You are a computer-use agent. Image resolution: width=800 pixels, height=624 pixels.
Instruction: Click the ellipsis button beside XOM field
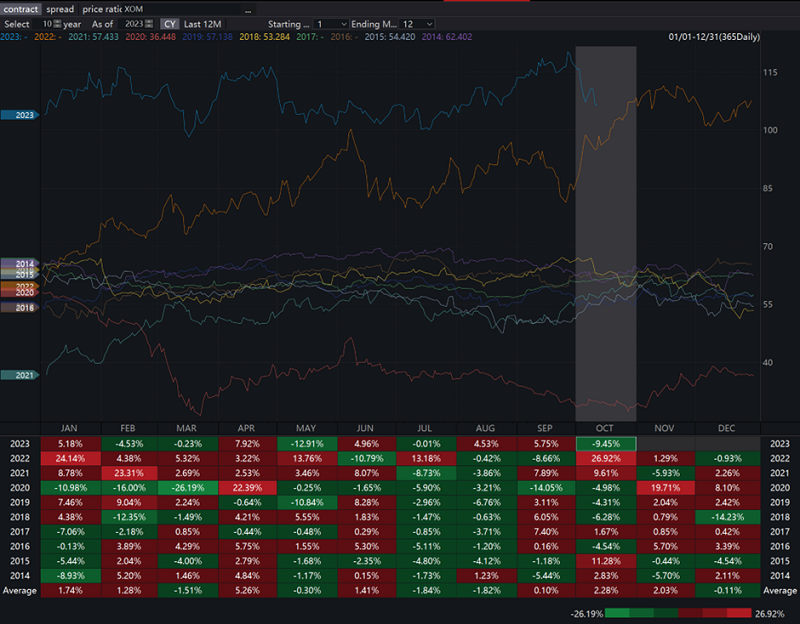pyautogui.click(x=249, y=9)
